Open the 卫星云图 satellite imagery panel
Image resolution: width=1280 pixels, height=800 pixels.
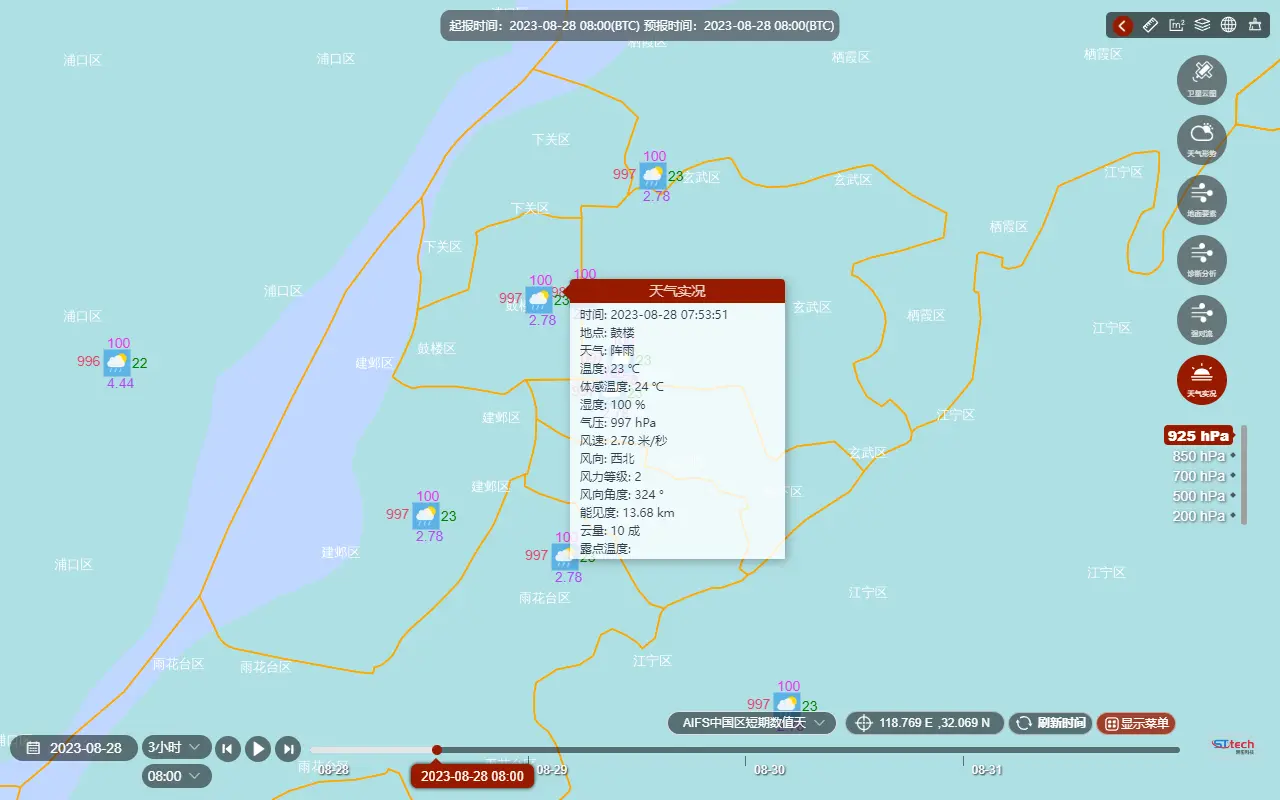pos(1201,79)
